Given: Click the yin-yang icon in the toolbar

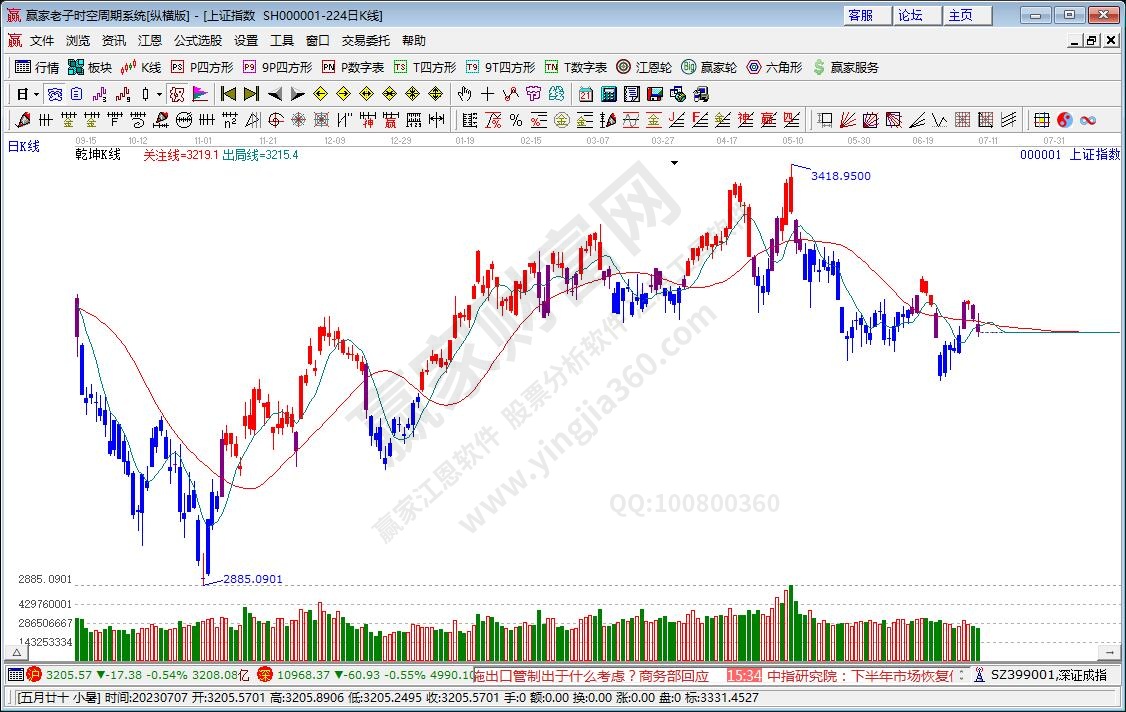Looking at the screenshot, I should coord(1065,120).
